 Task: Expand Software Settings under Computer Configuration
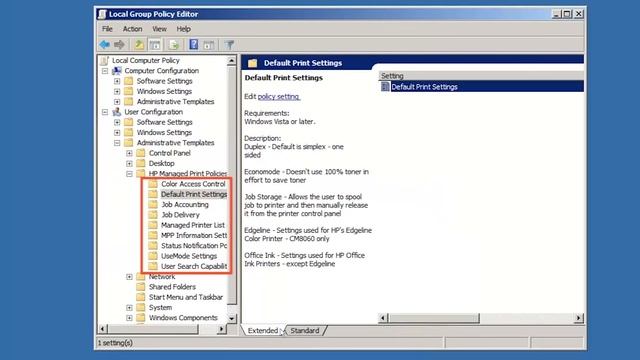click(117, 81)
